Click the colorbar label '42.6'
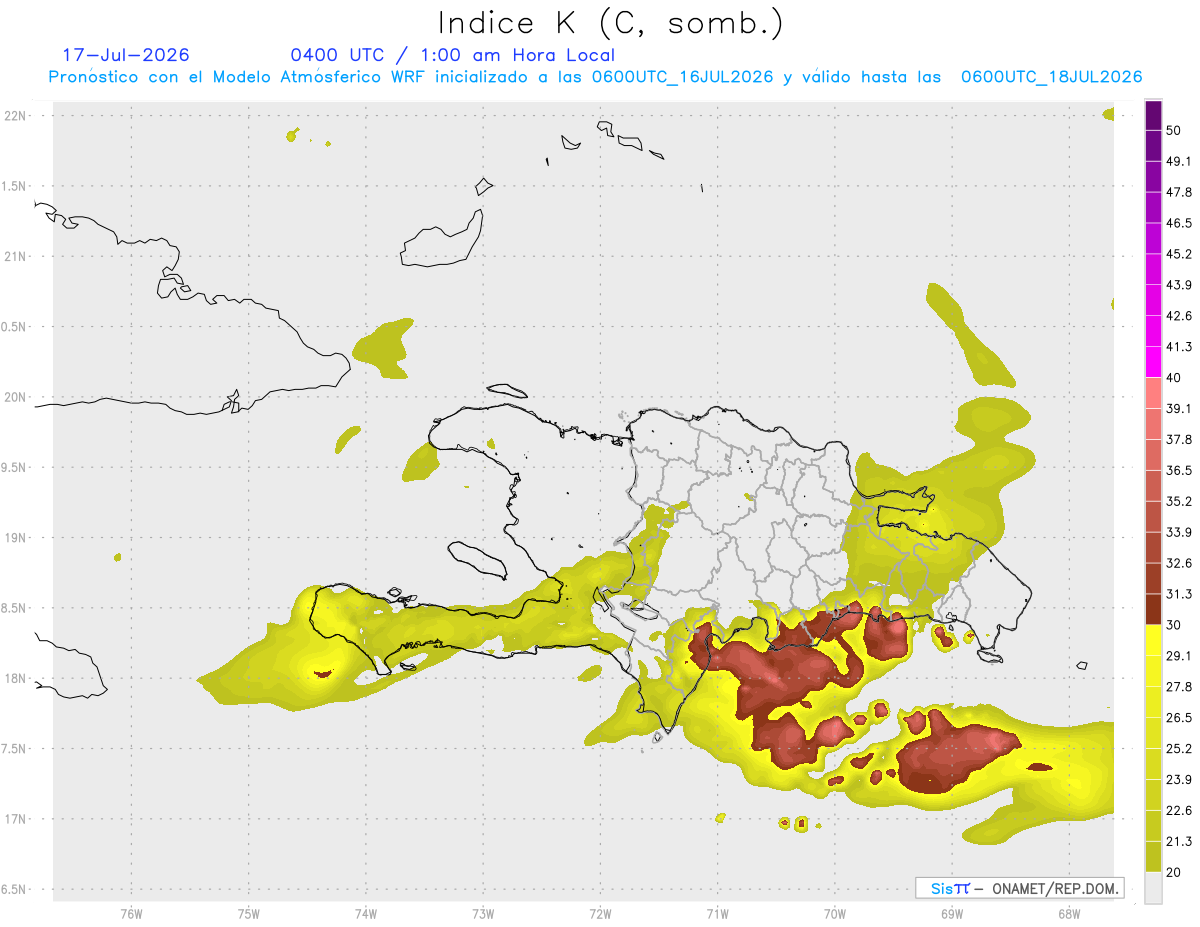 pyautogui.click(x=1179, y=317)
